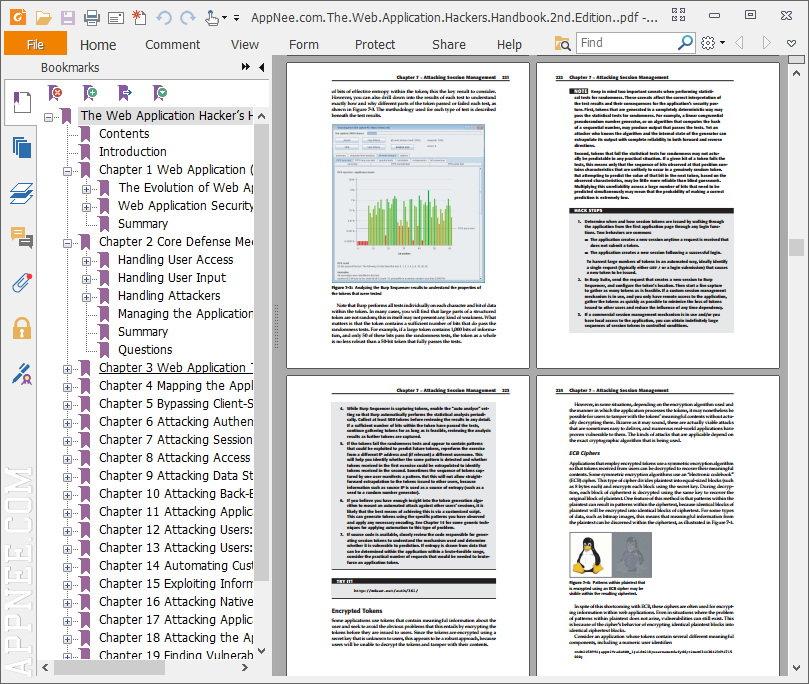The image size is (809, 684).
Task: Click the bookmark icon with green badge
Action: (x=160, y=93)
